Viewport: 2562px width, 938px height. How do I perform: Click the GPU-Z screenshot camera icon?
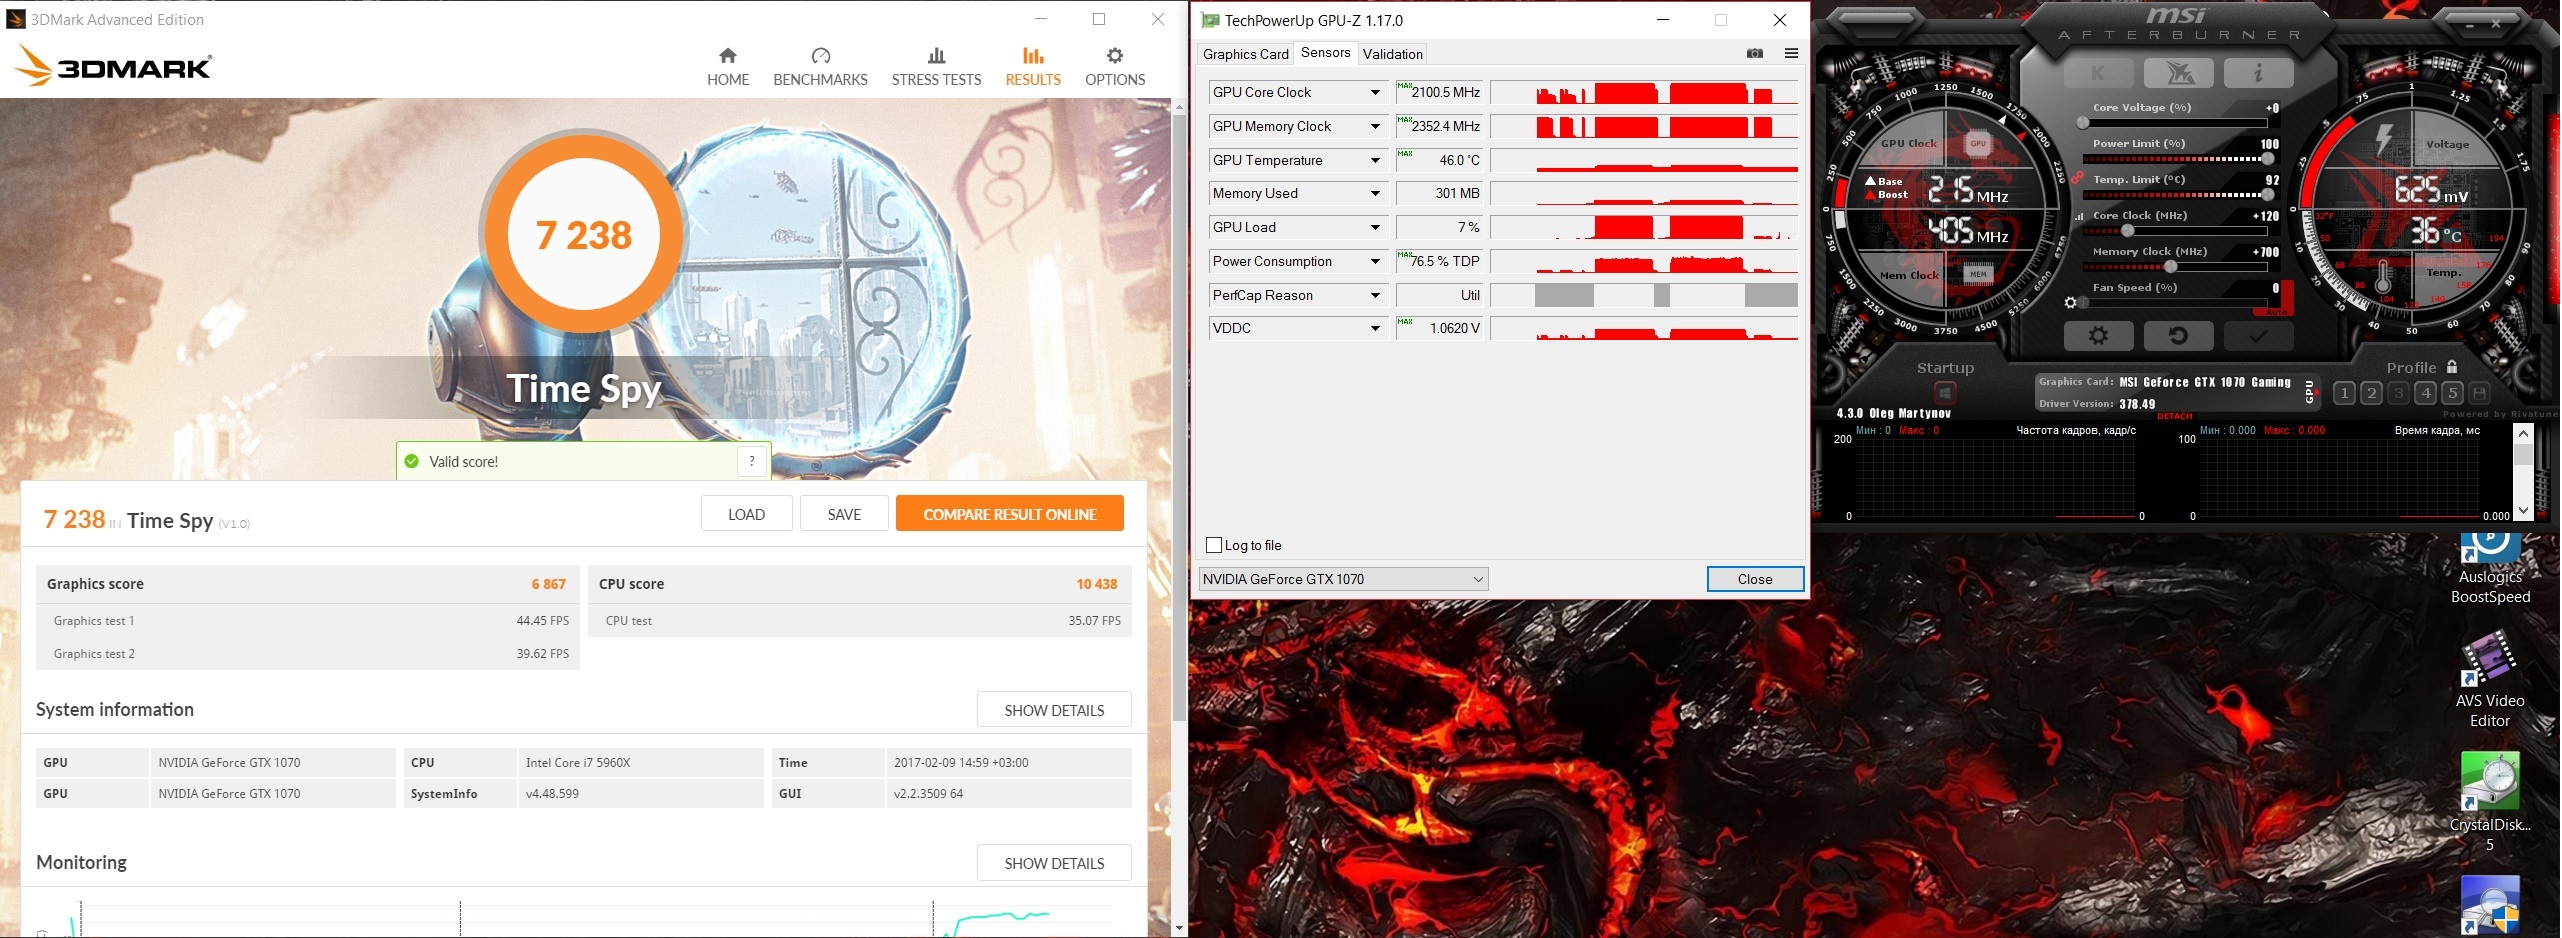coord(1755,53)
